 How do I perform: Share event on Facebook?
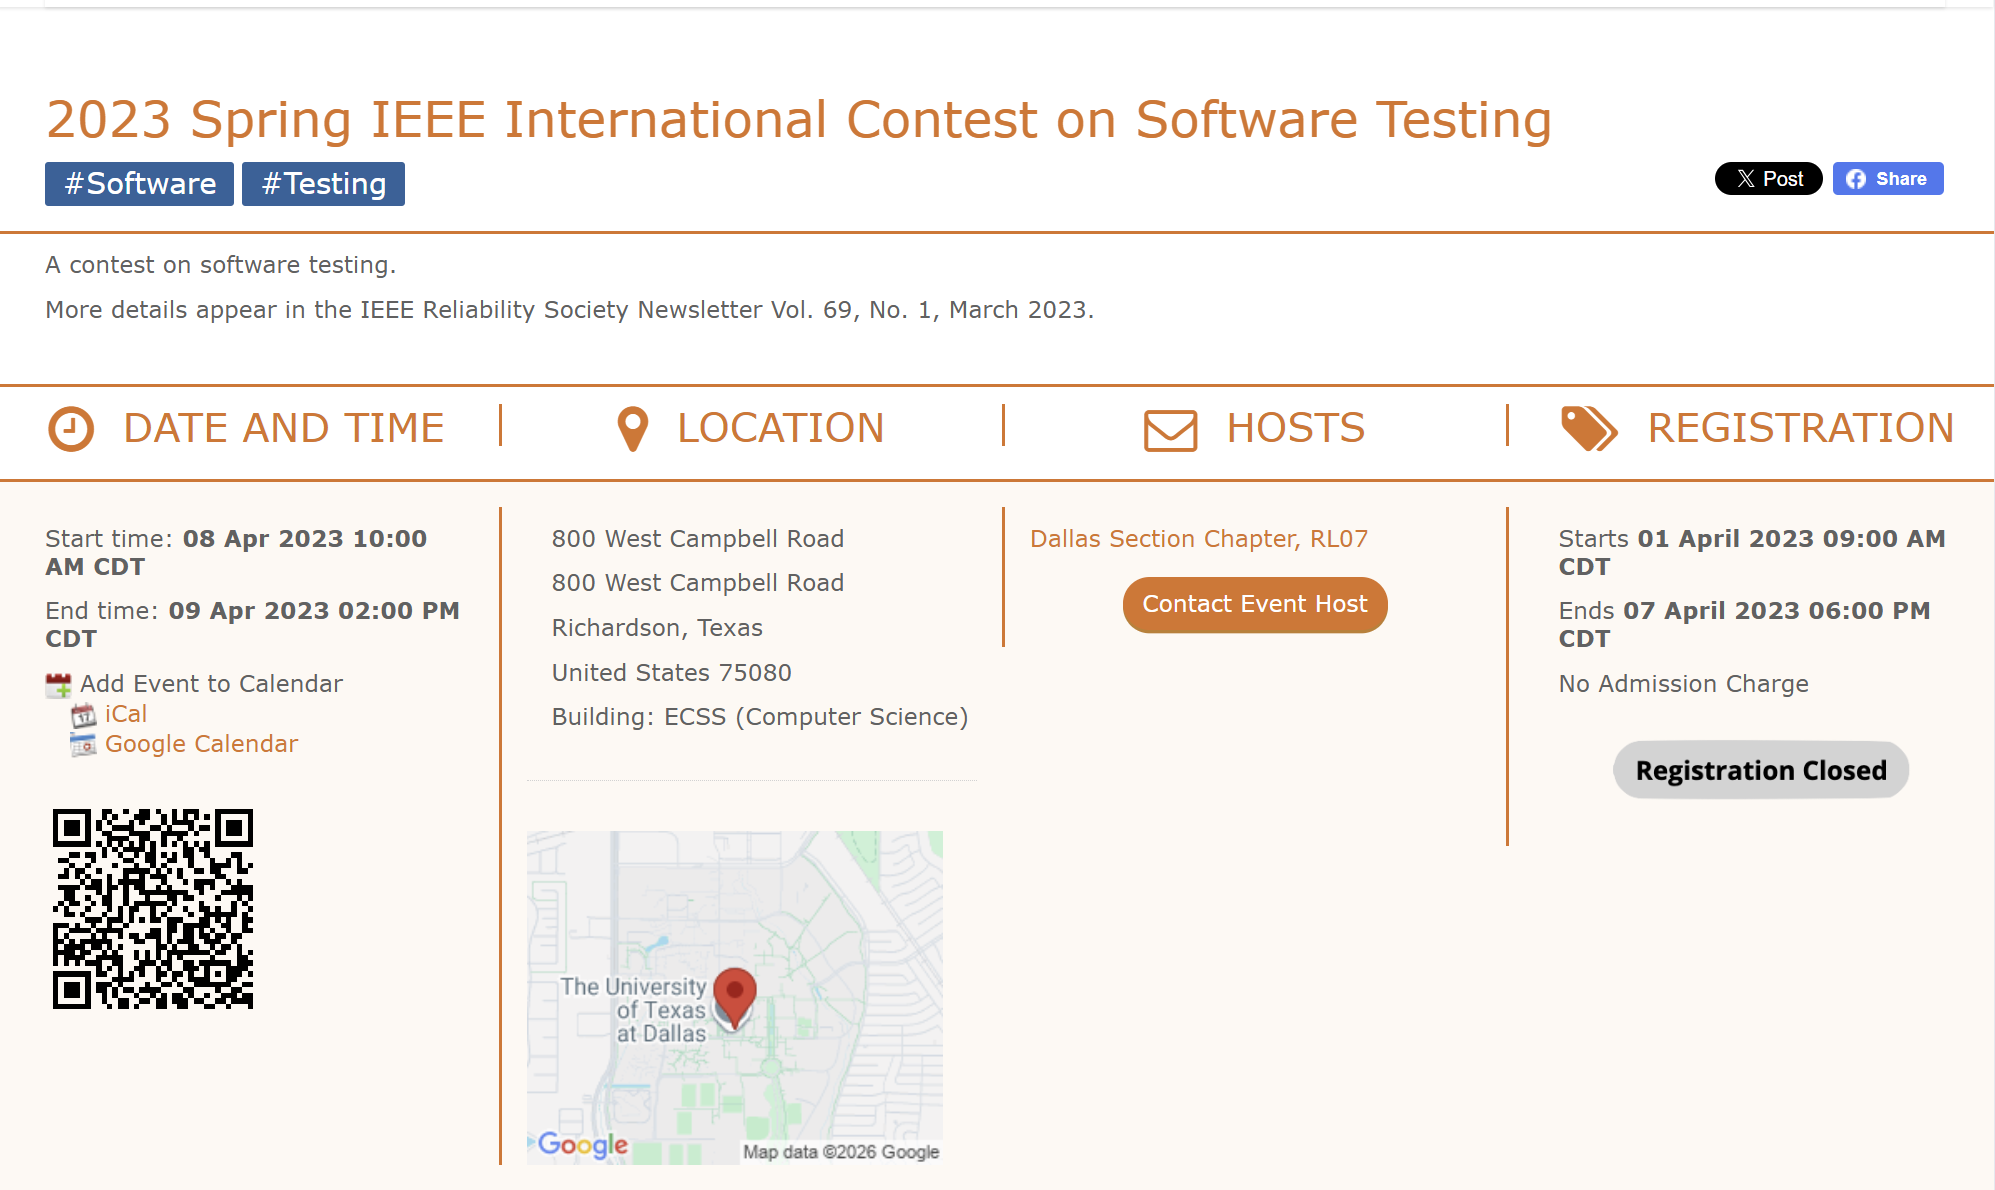[1888, 179]
